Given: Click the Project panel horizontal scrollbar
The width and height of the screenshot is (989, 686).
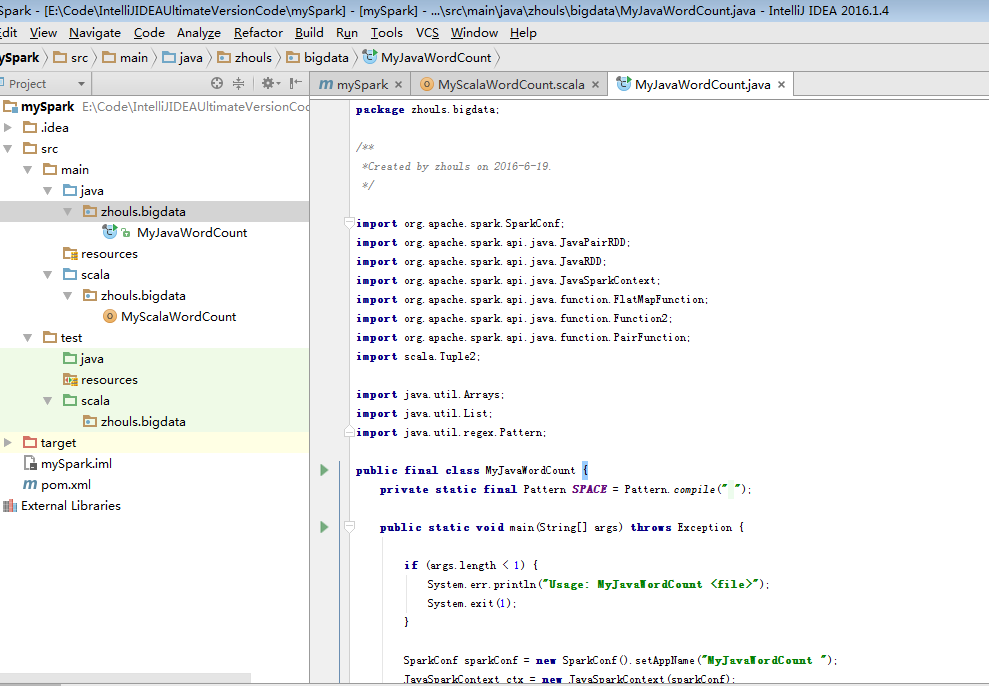Looking at the screenshot, I should (126, 678).
